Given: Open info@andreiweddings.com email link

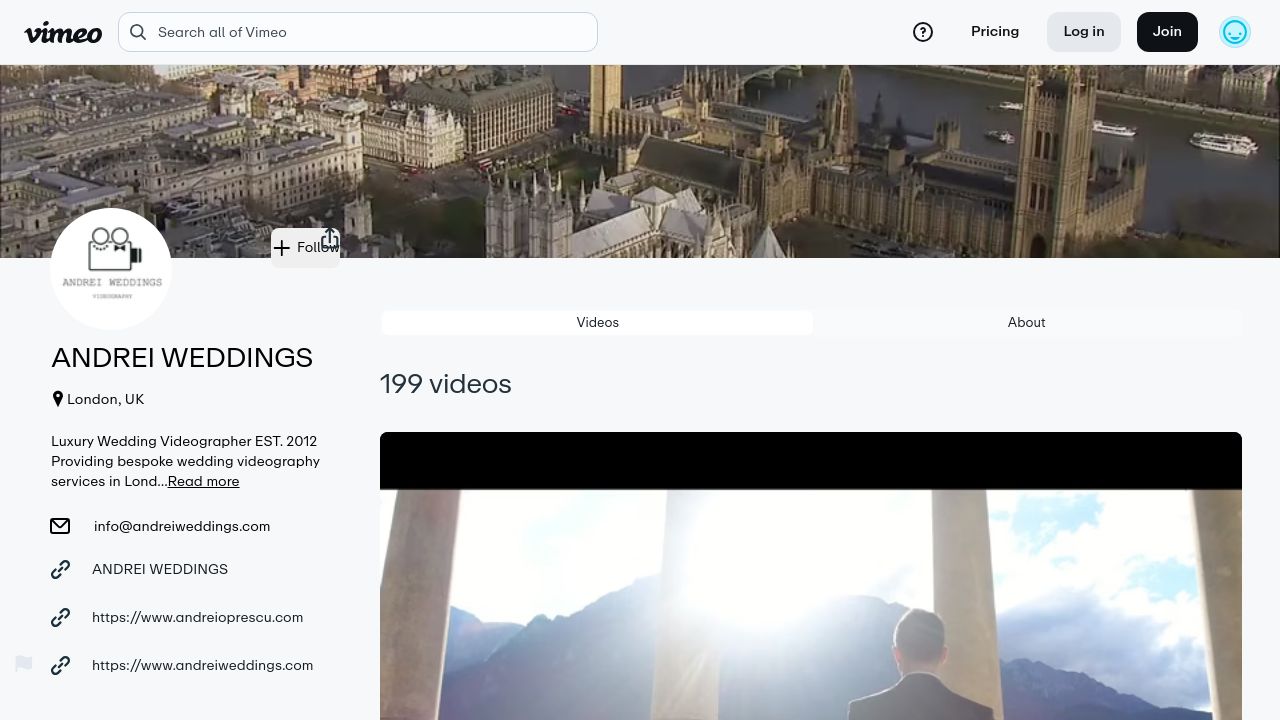Looking at the screenshot, I should 182,526.
